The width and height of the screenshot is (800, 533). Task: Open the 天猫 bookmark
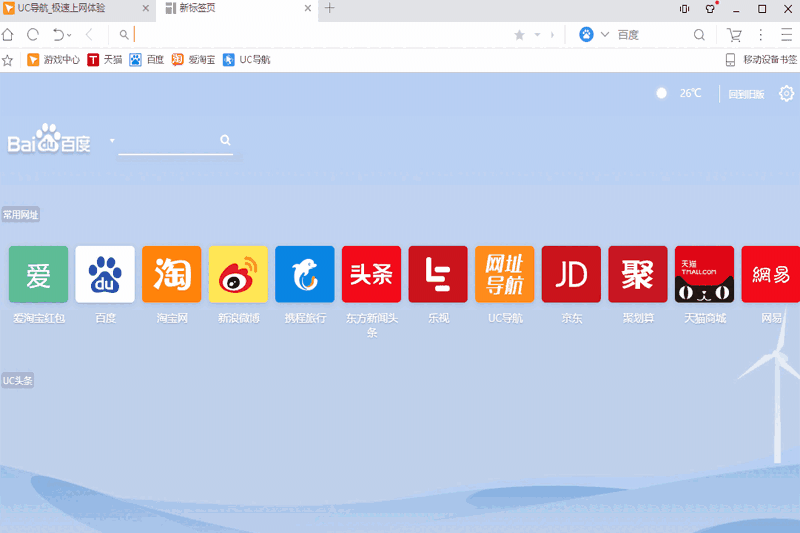(105, 60)
